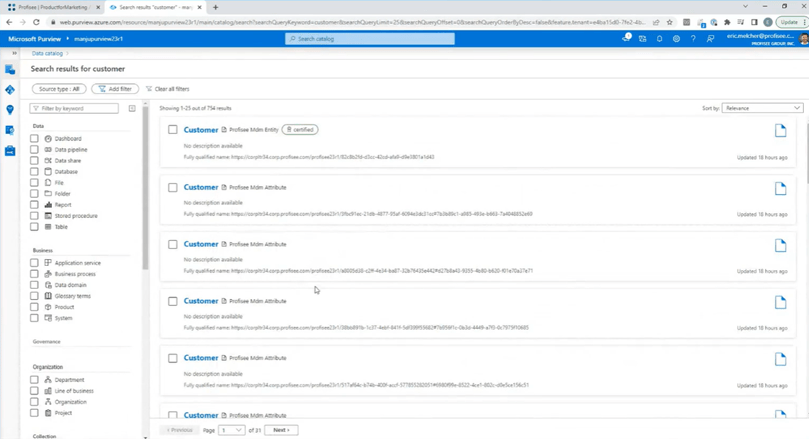Screen dimensions: 809x439
Task: Check the Department filter checkbox
Action: click(34, 380)
